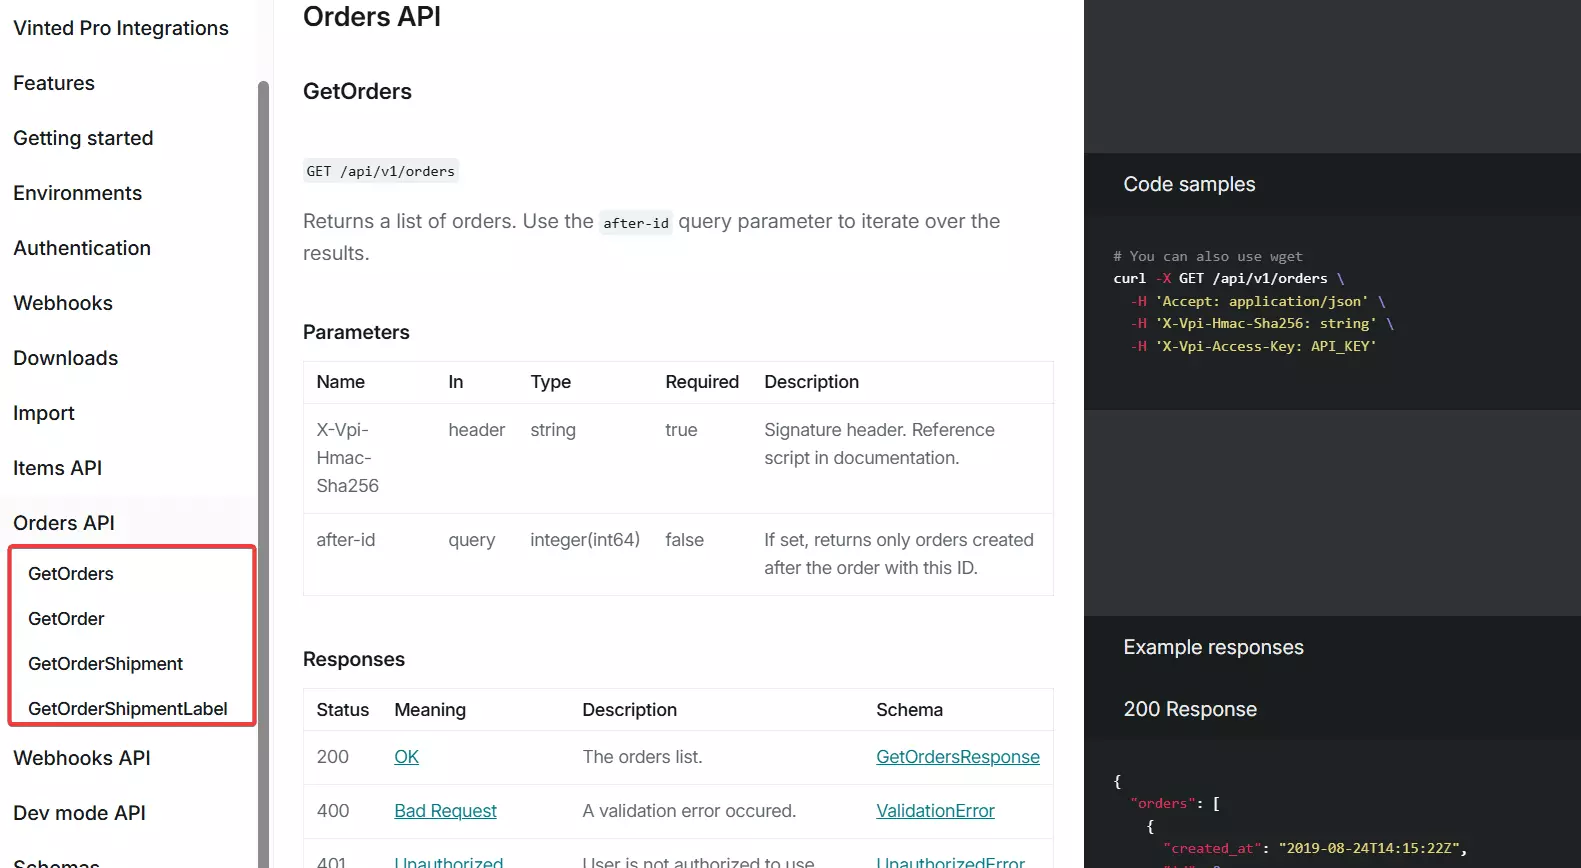Expand Dev mode API sidebar section
This screenshot has height=868, width=1581.
(x=80, y=813)
